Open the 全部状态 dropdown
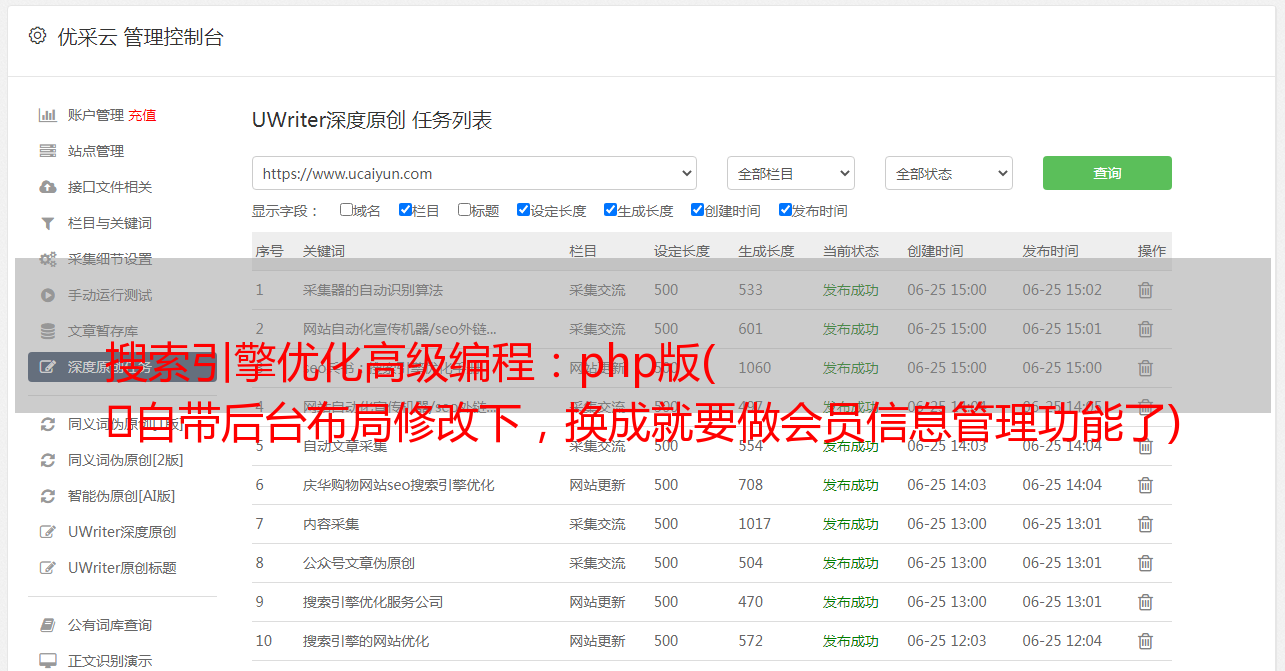 coord(949,173)
